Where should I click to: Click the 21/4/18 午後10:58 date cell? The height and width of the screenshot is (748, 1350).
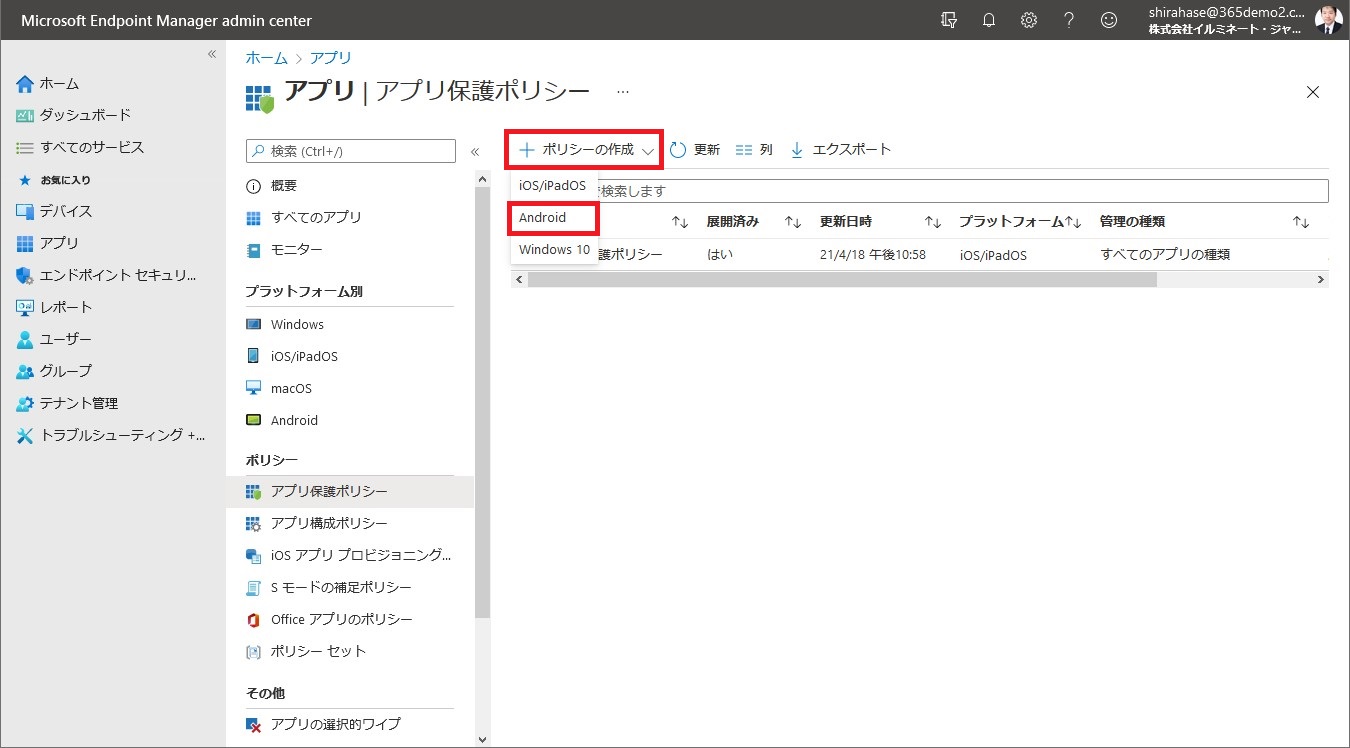[873, 255]
